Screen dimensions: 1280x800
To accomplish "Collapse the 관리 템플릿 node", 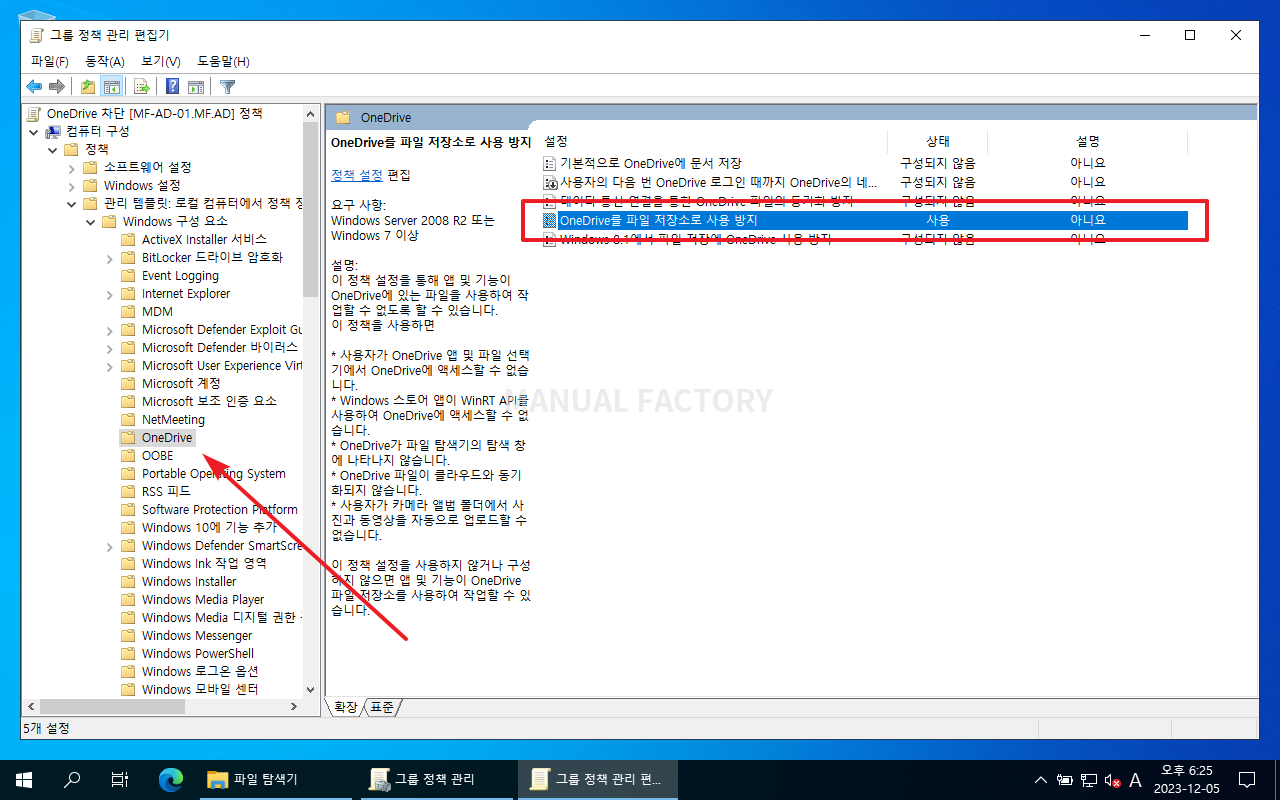I will [71, 203].
